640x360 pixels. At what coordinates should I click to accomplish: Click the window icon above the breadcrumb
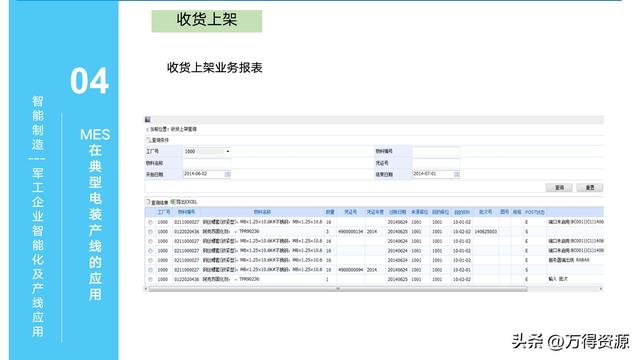(x=148, y=120)
